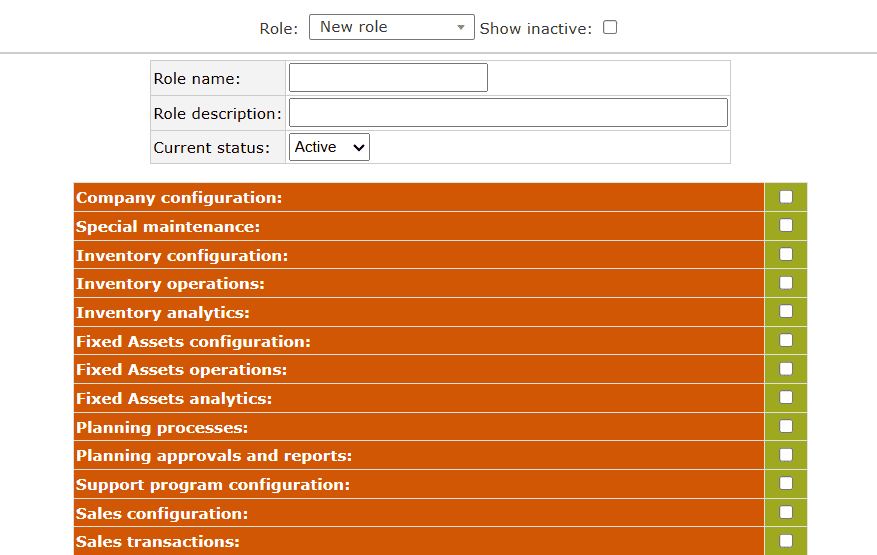This screenshot has height=555, width=877.
Task: Click the Role description text field
Action: click(x=508, y=113)
